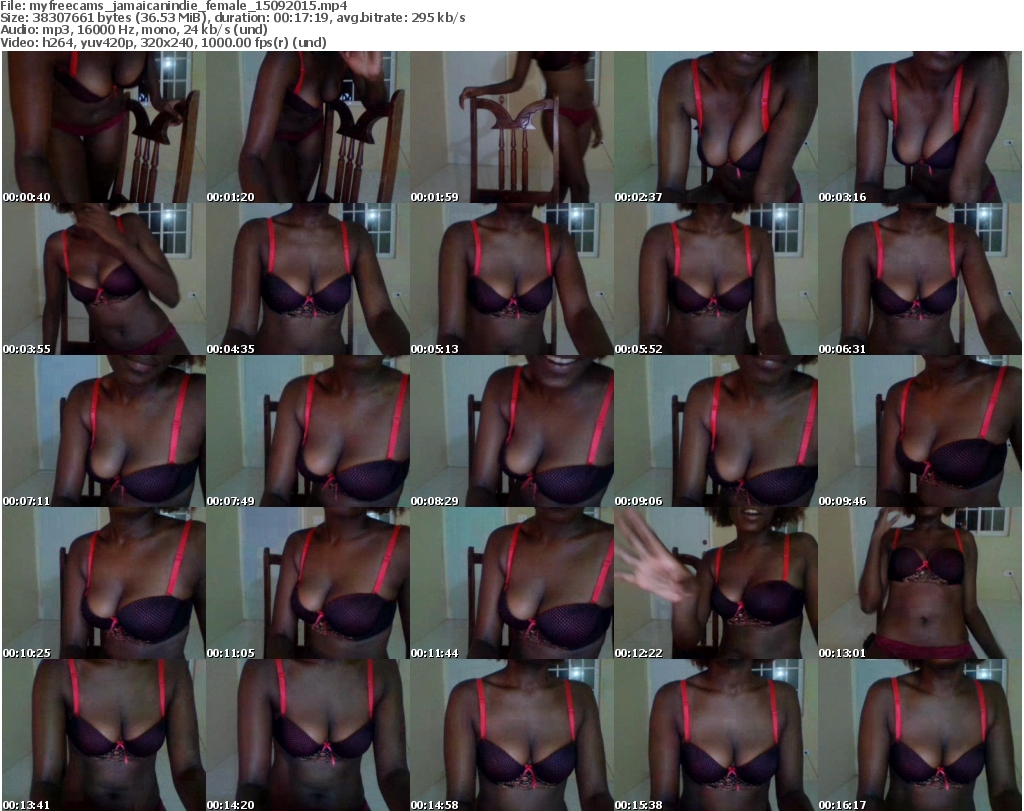
Task: Open the frame labeled 00:11:05
Action: 308,584
